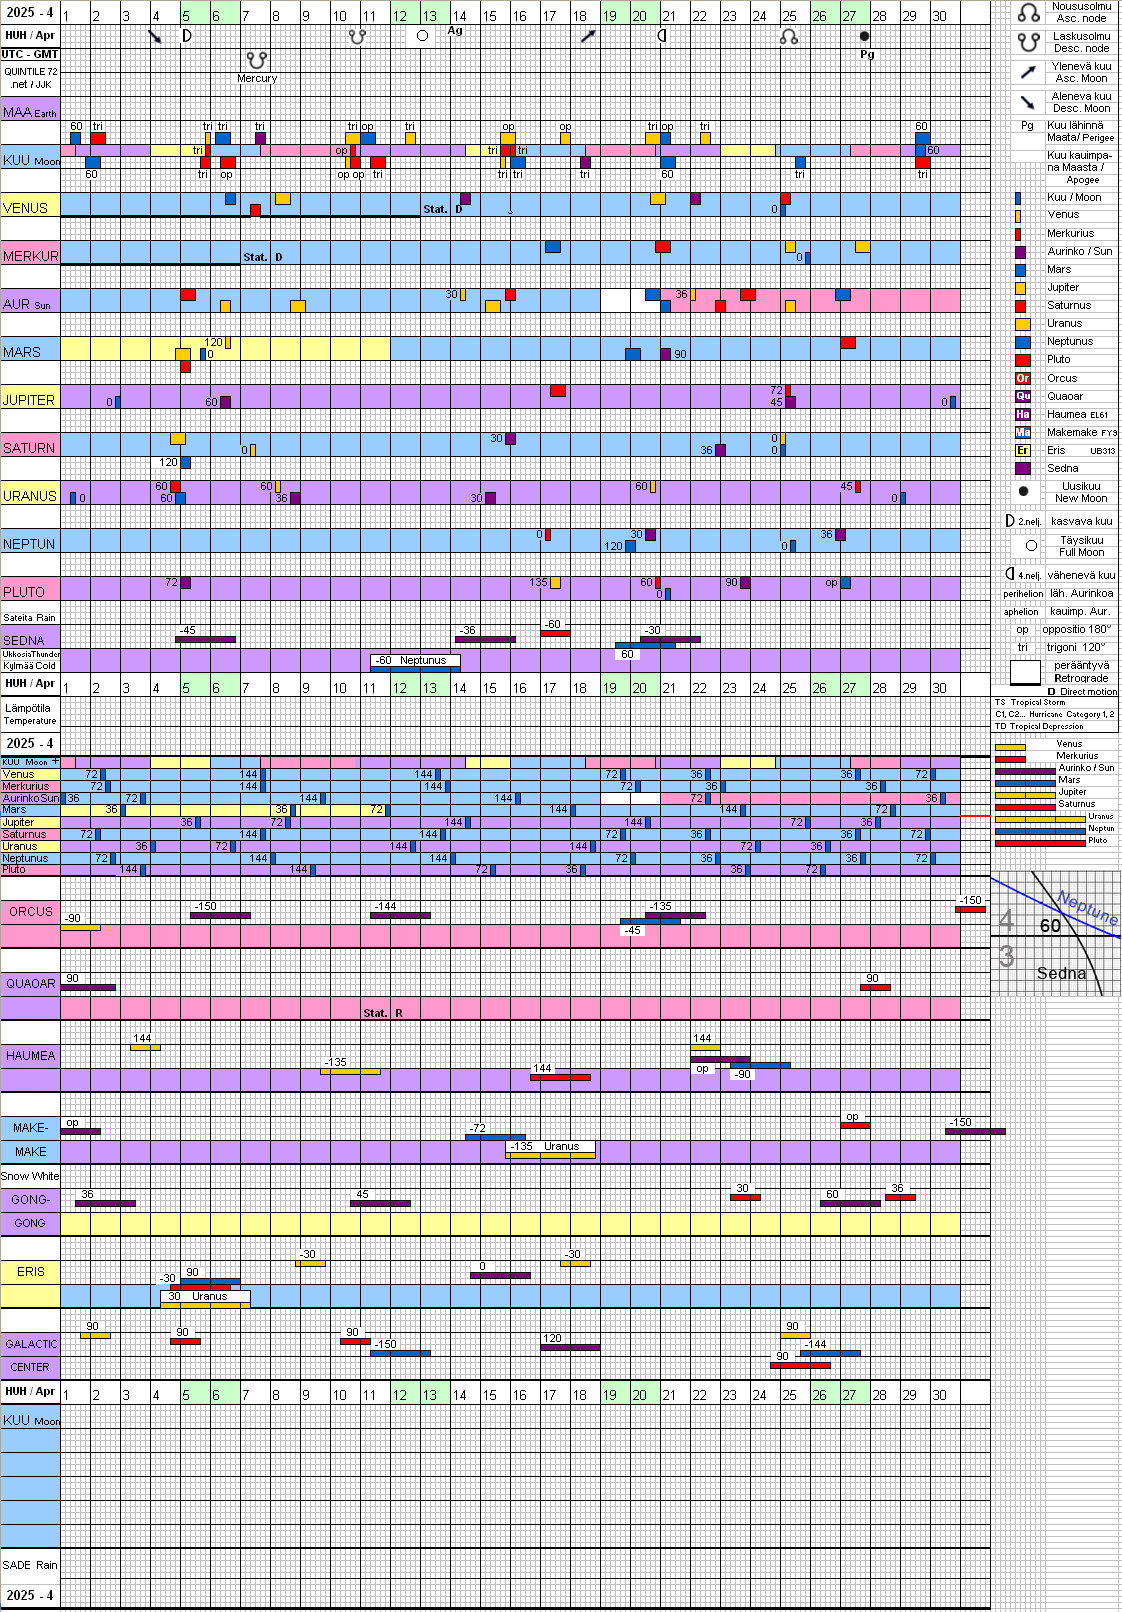
Task: Click the Asc. Moon arrow in the legend
Action: pos(1028,72)
